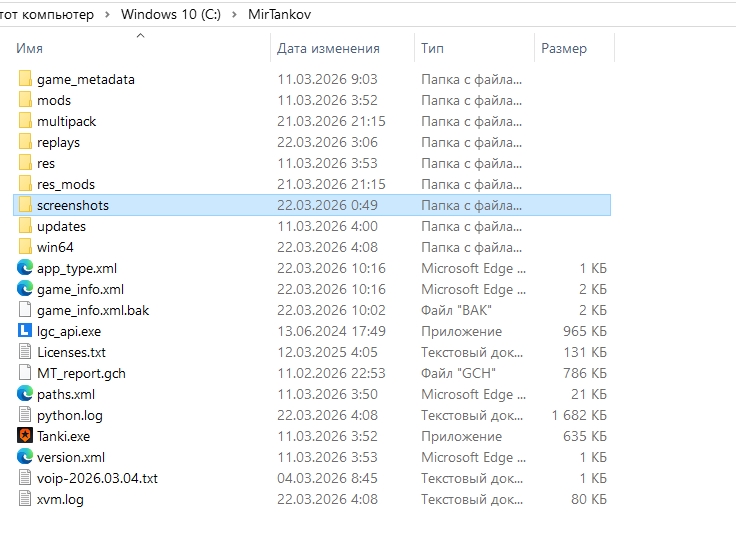
Task: Click the Edge icon of app_type.xml
Action: click(x=25, y=268)
